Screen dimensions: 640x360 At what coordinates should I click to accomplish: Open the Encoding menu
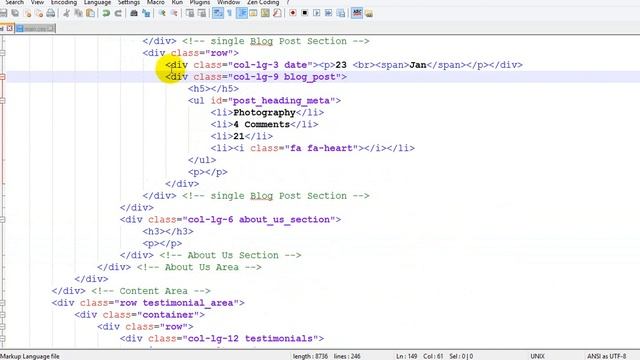[64, 2]
